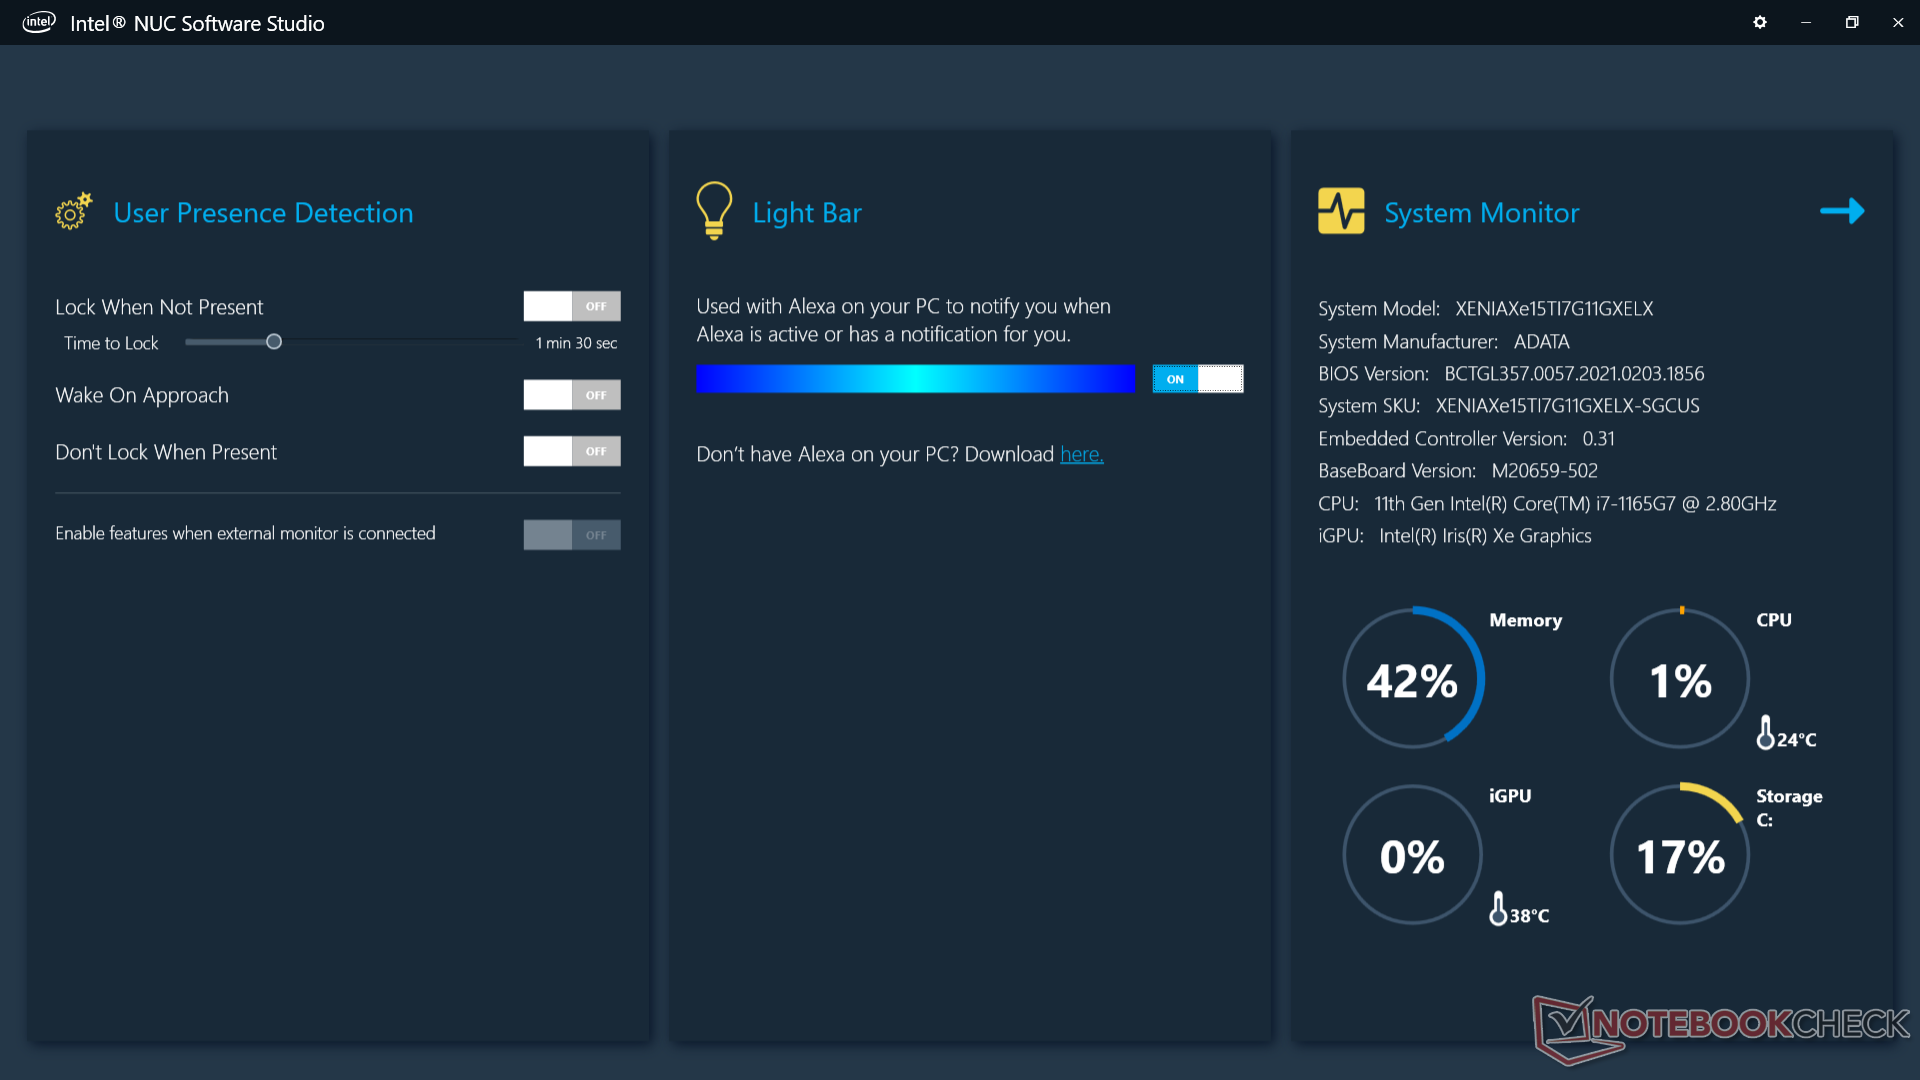Open the settings gear in title bar
This screenshot has width=1920, height=1080.
click(x=1760, y=22)
